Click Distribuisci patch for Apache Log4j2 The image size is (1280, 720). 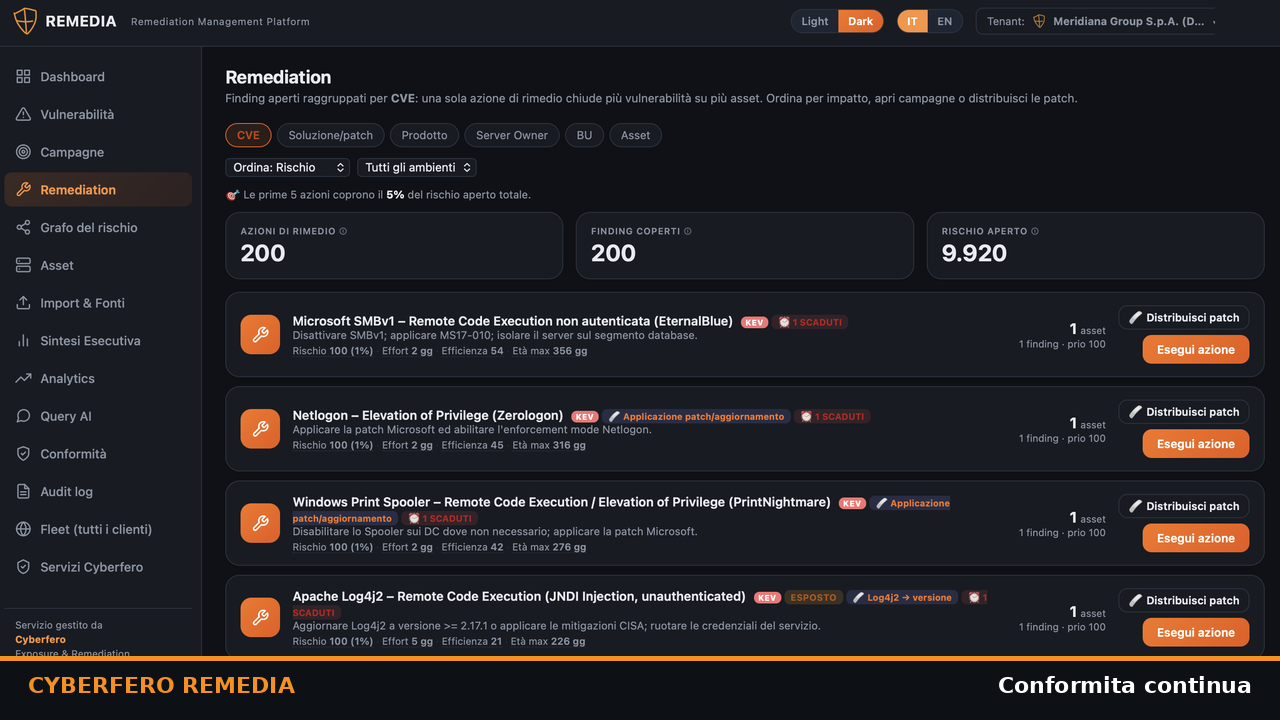click(1184, 600)
